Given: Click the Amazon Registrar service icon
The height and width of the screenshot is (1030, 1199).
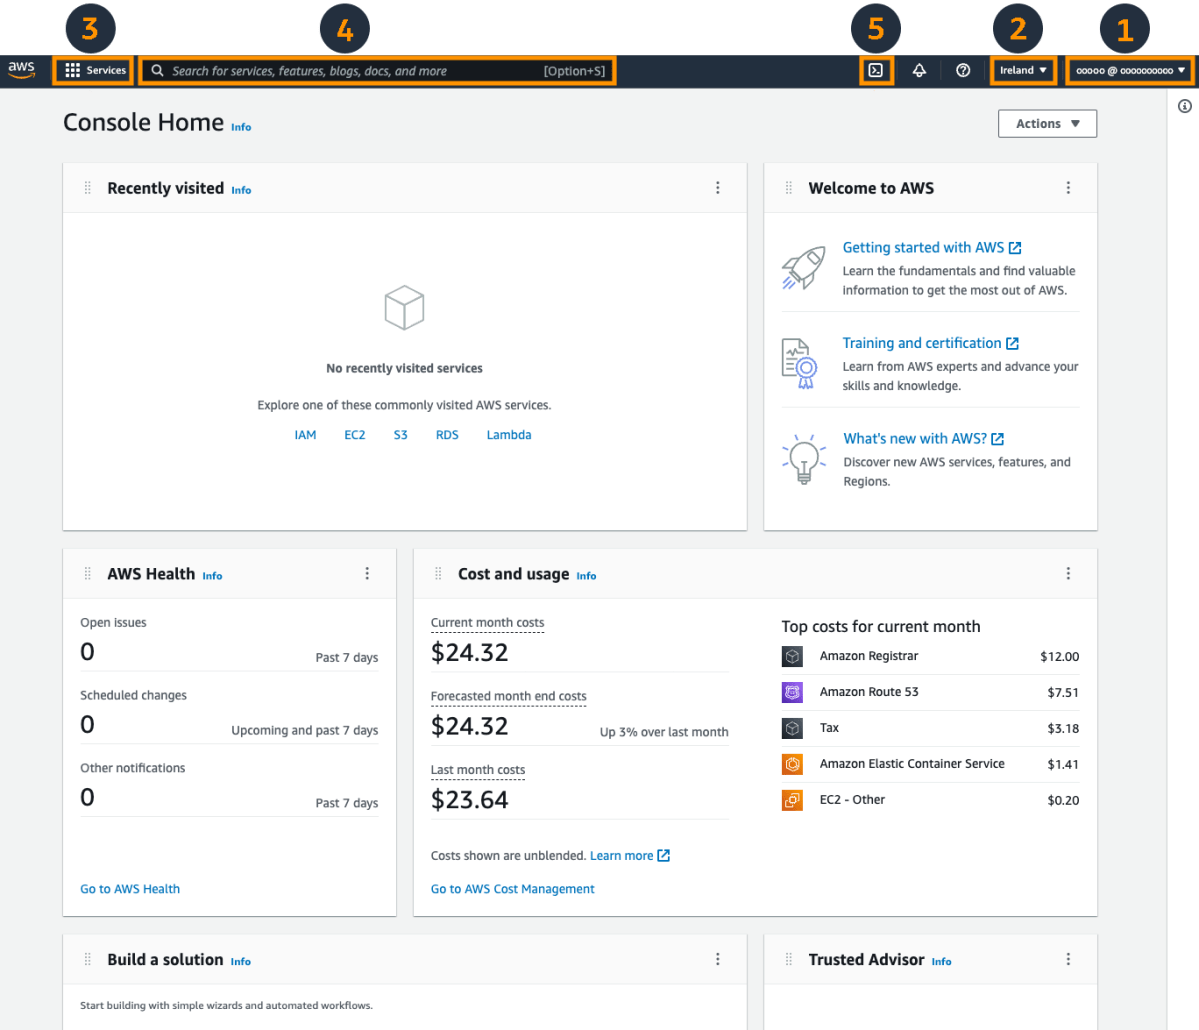Looking at the screenshot, I should 791,656.
